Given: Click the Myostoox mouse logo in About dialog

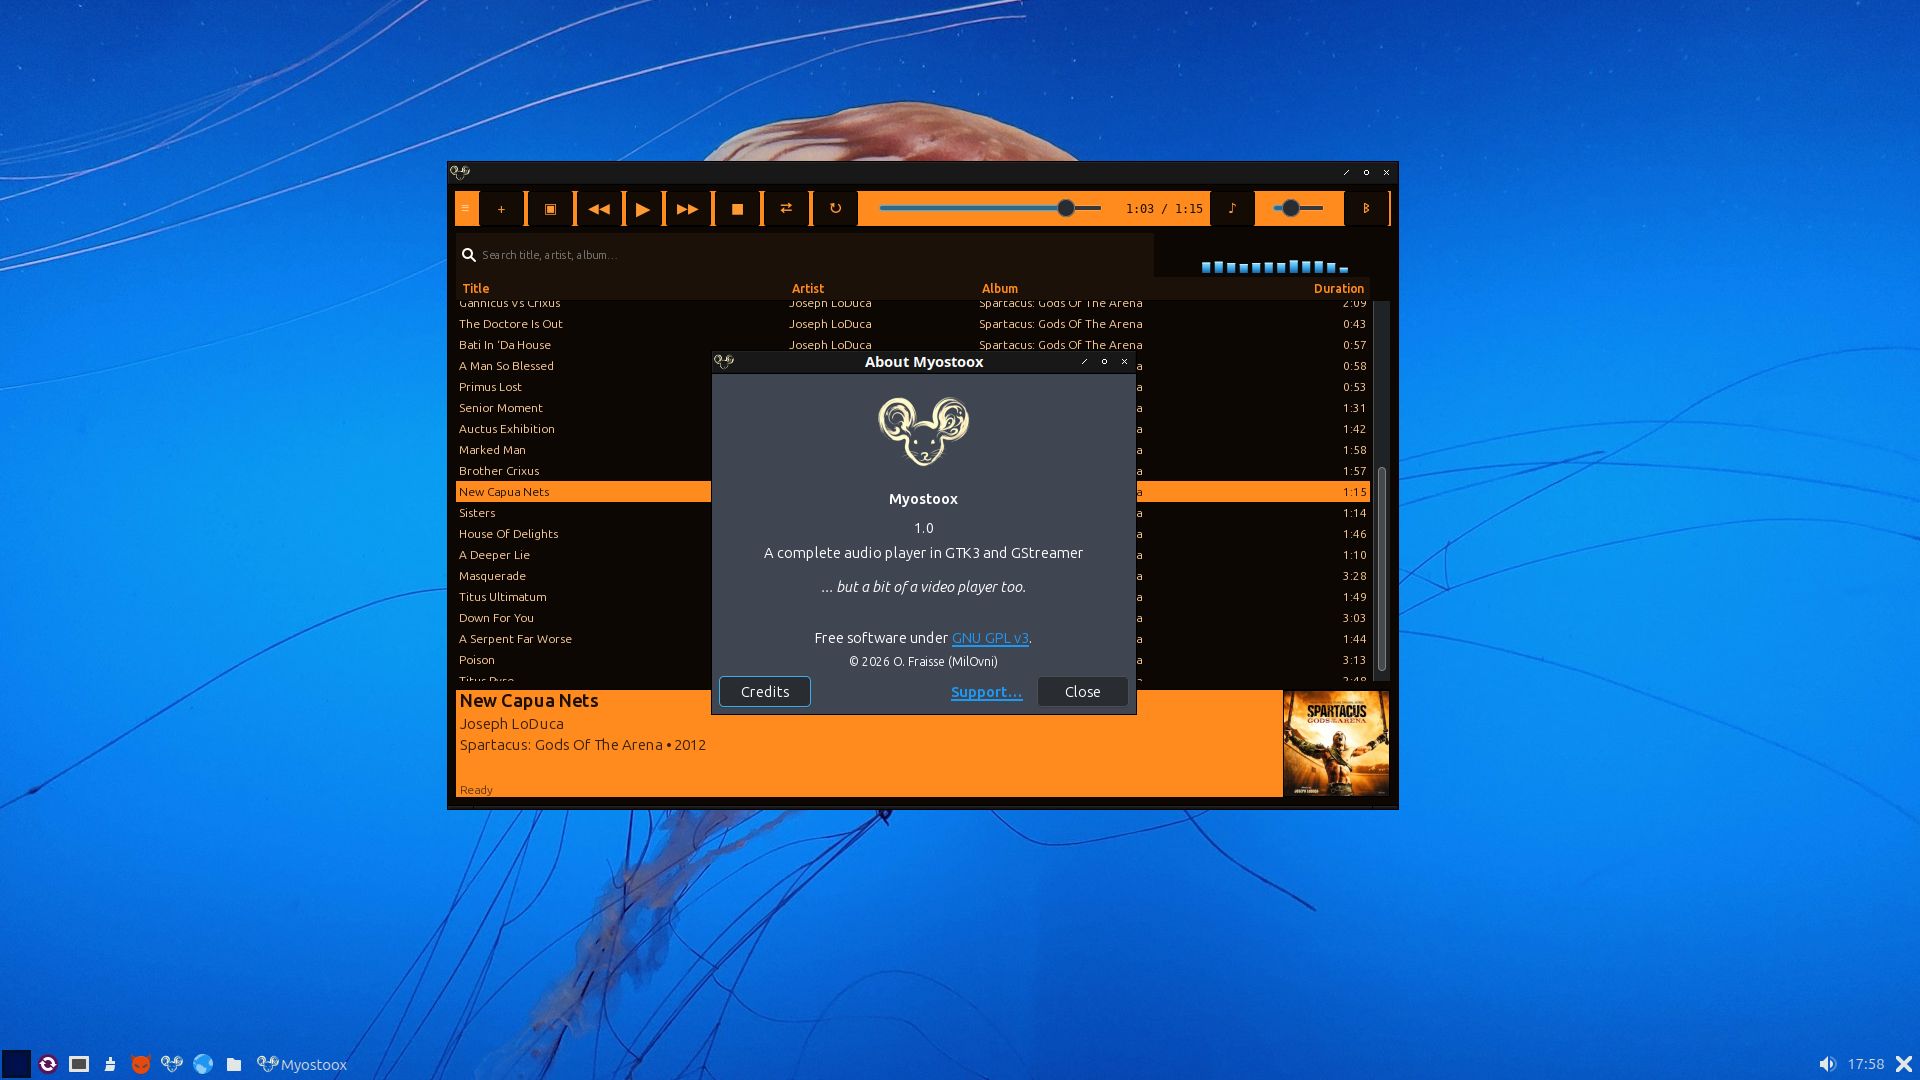Looking at the screenshot, I should pyautogui.click(x=923, y=431).
